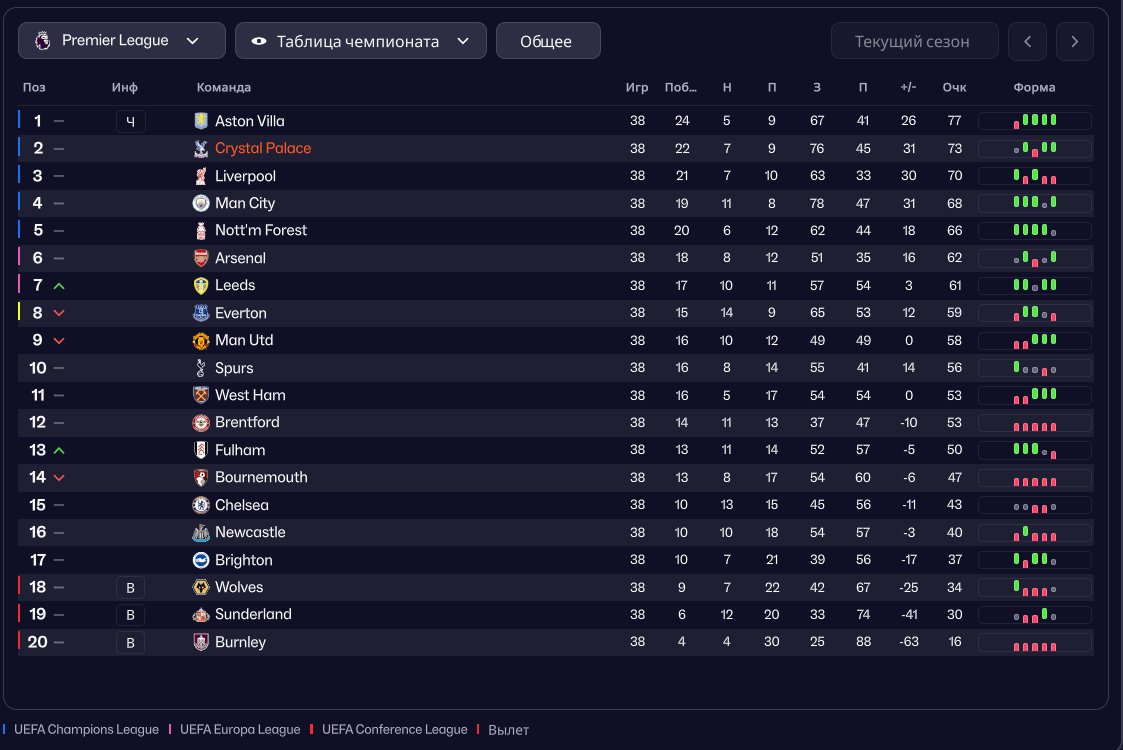Click the Arsenal club crest icon

[x=201, y=258]
